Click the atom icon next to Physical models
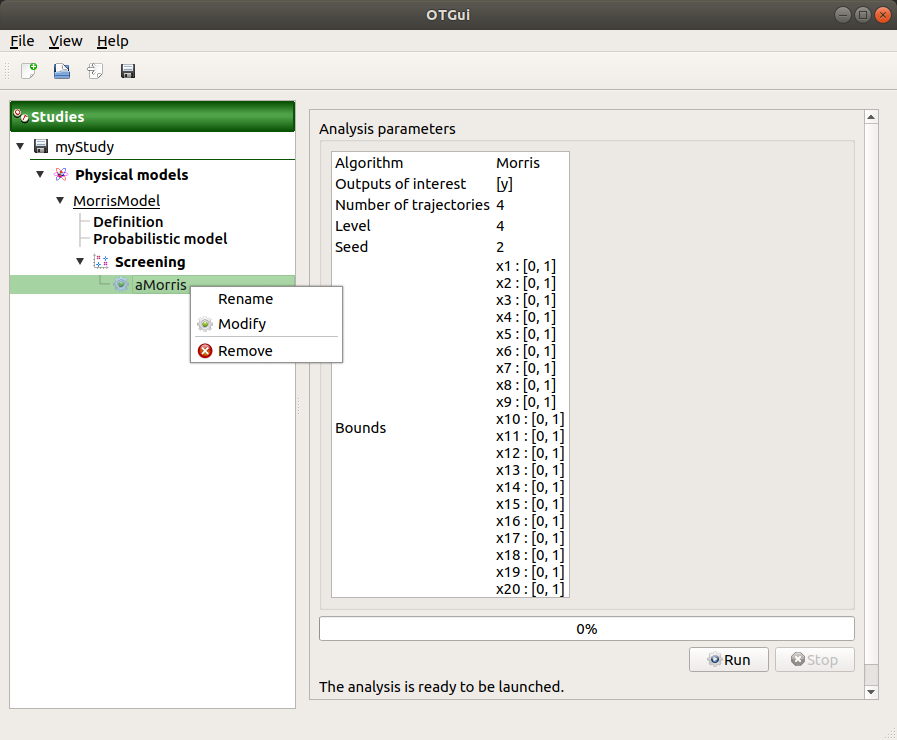The width and height of the screenshot is (897, 740). (x=61, y=175)
